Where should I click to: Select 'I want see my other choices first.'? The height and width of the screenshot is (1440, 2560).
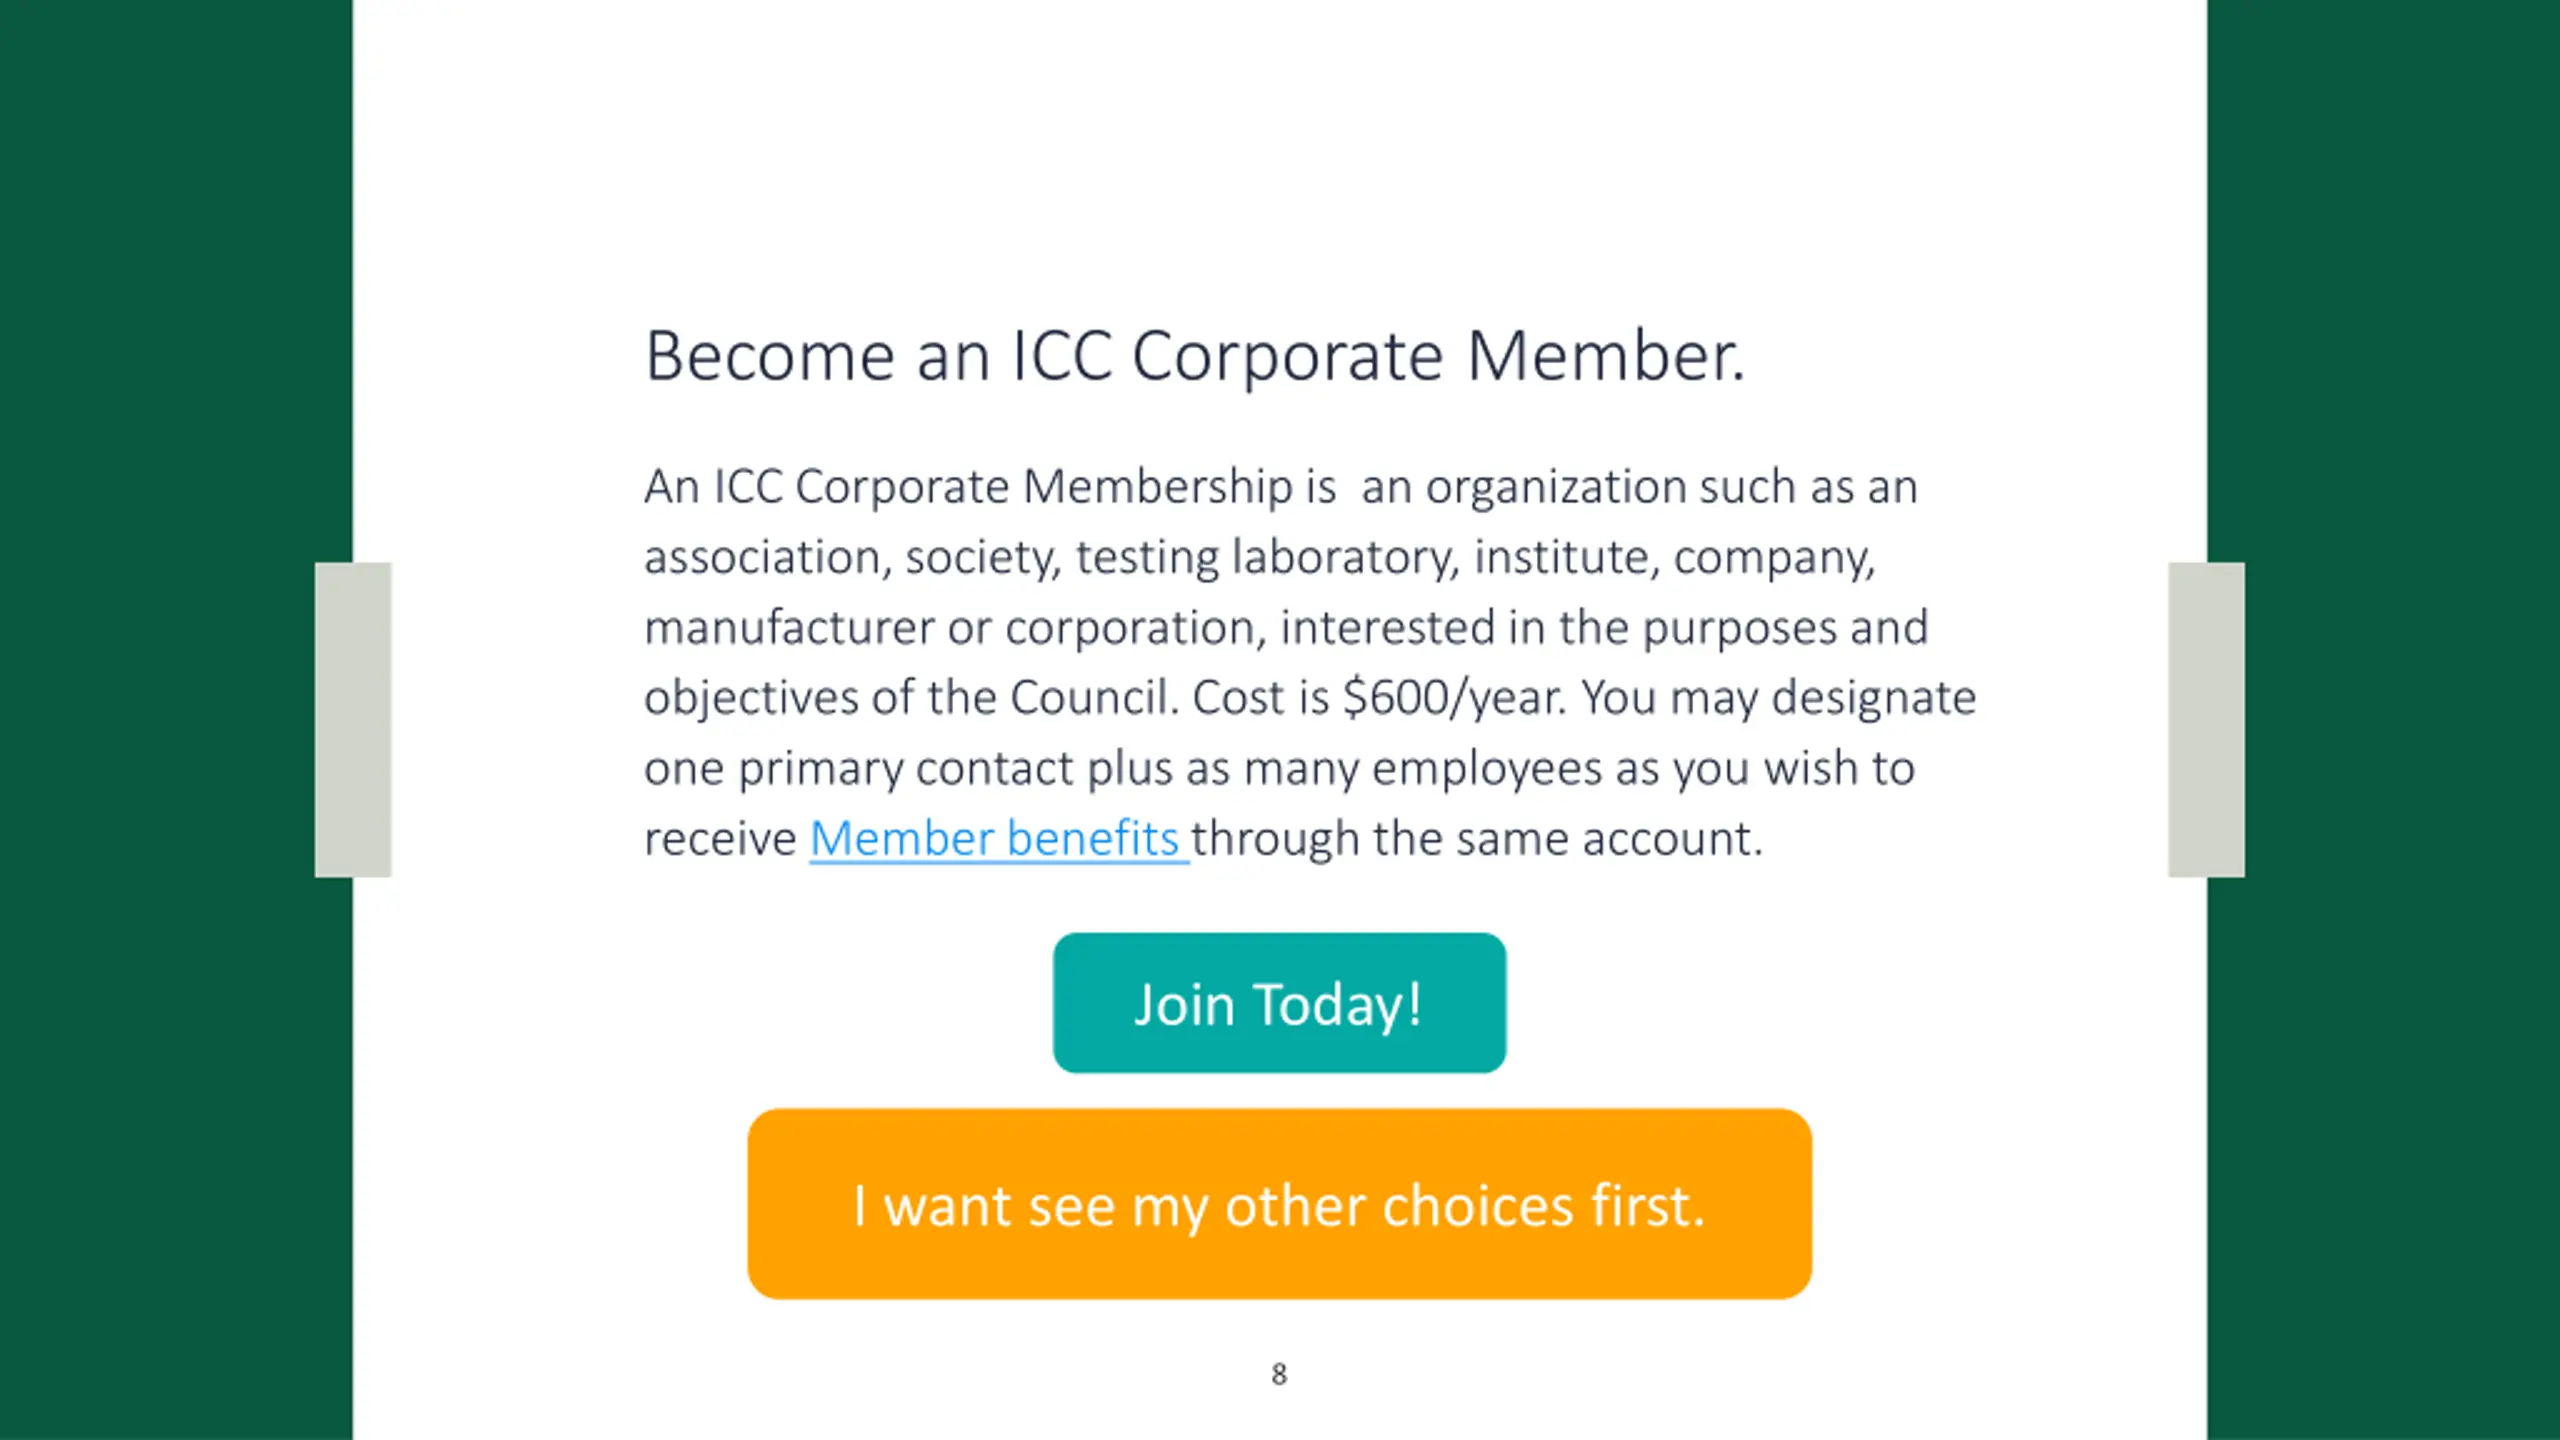tap(1279, 1204)
